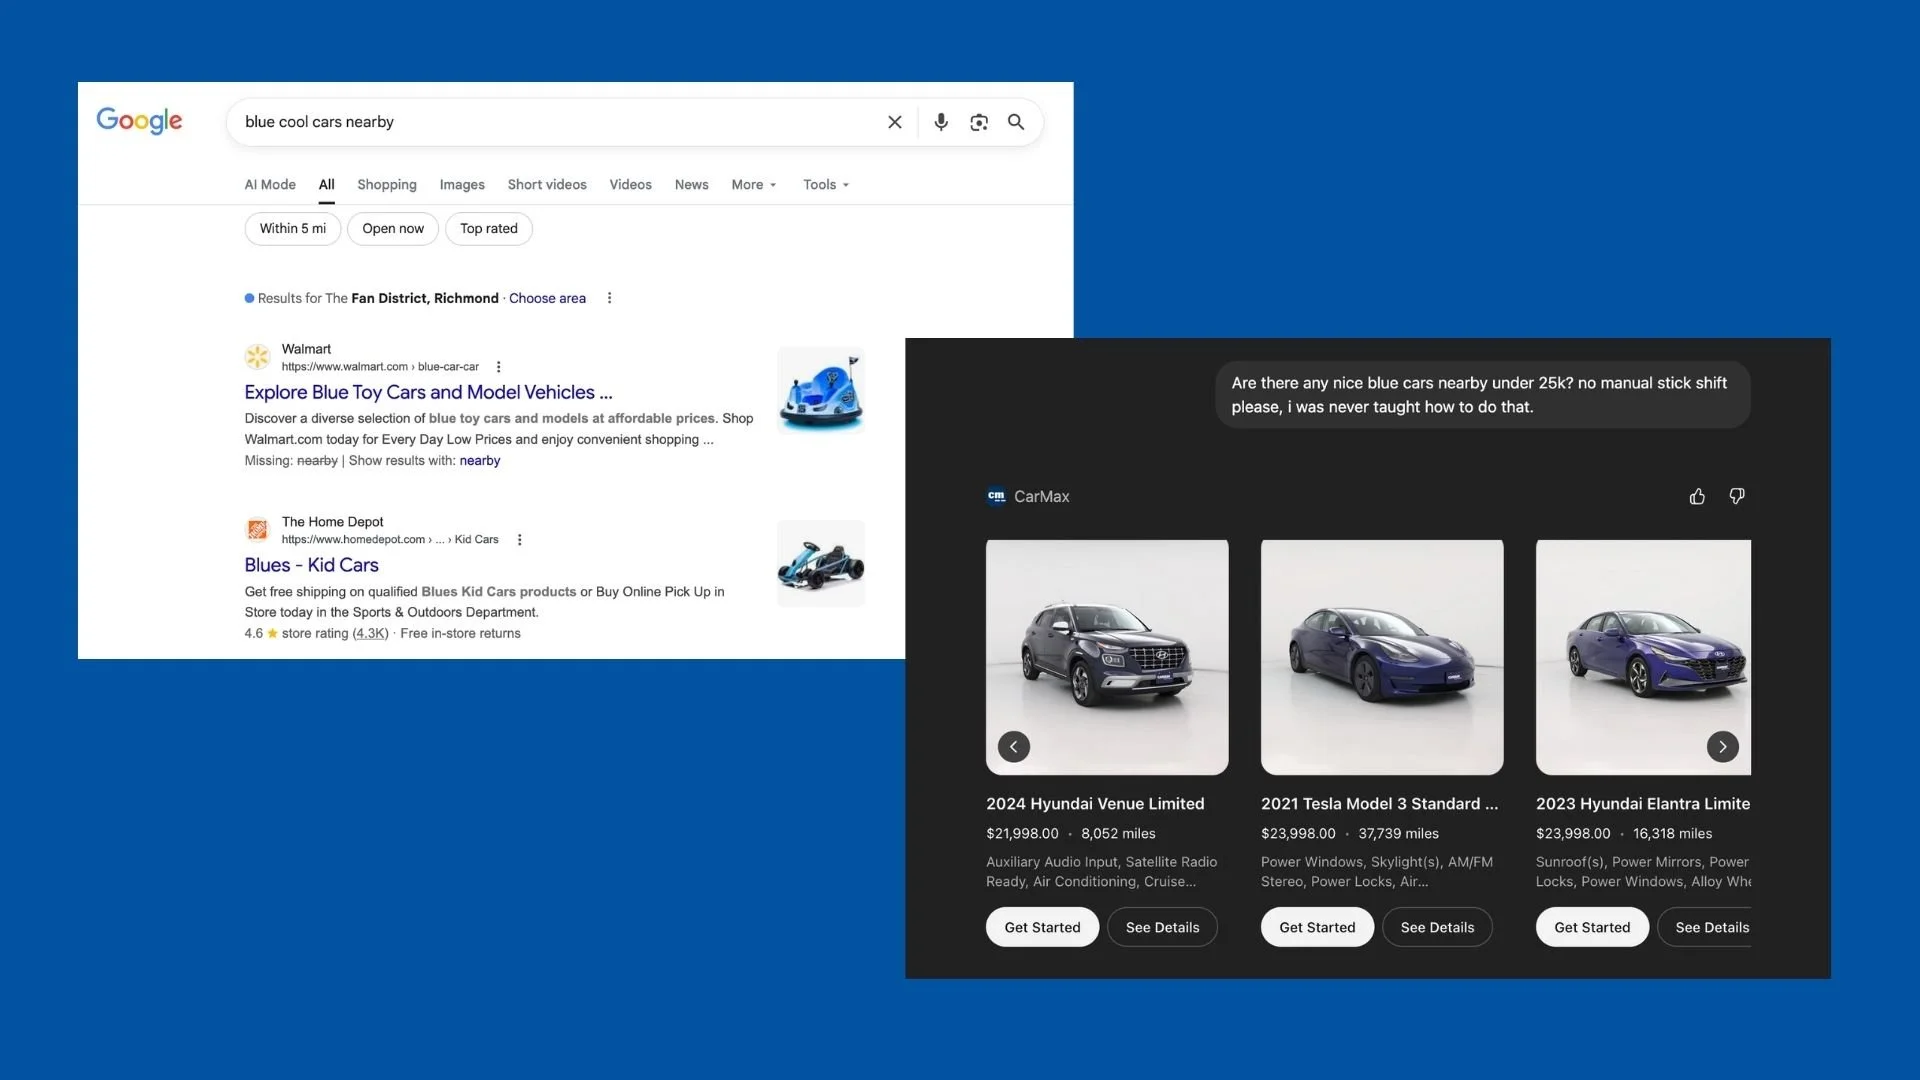
Task: Expand the More search categories dropdown
Action: coord(753,185)
